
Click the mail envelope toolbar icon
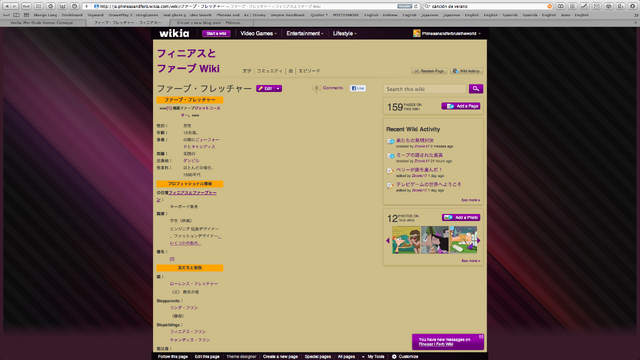(x=597, y=6)
